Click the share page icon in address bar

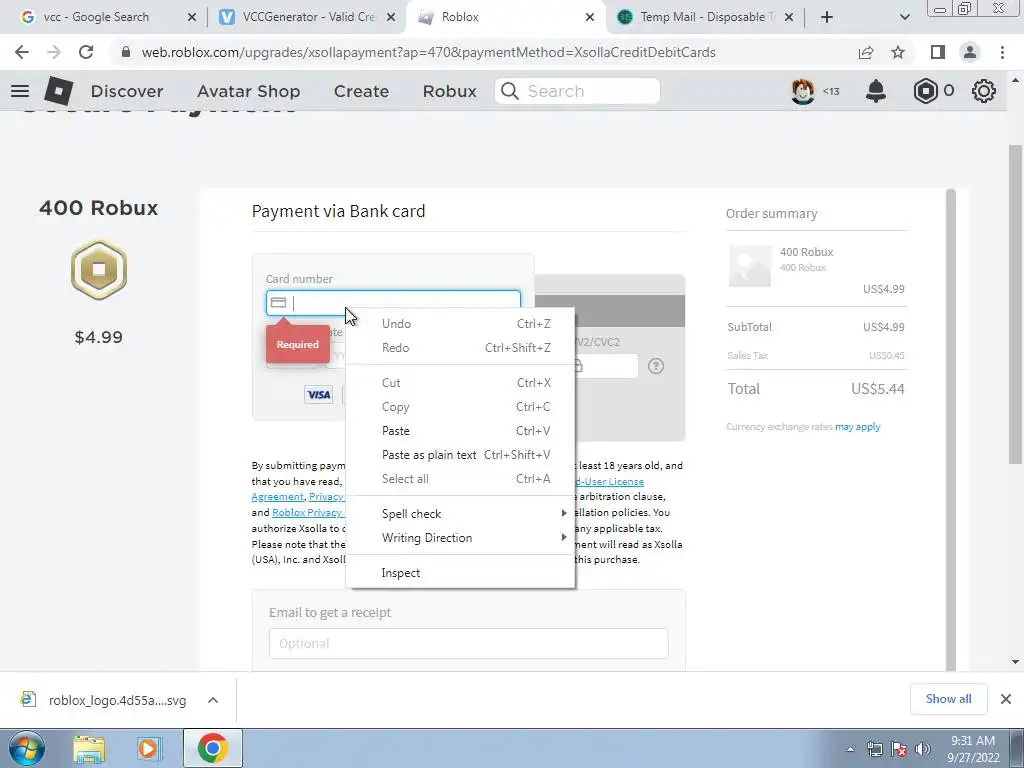pyautogui.click(x=866, y=52)
